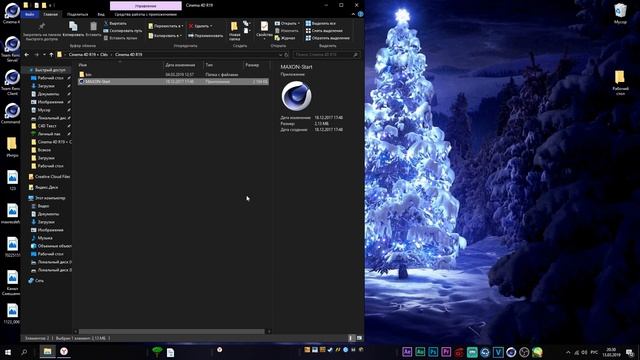Click Переименовать in the ribbon
The width and height of the screenshot is (640, 360).
[x=205, y=36]
